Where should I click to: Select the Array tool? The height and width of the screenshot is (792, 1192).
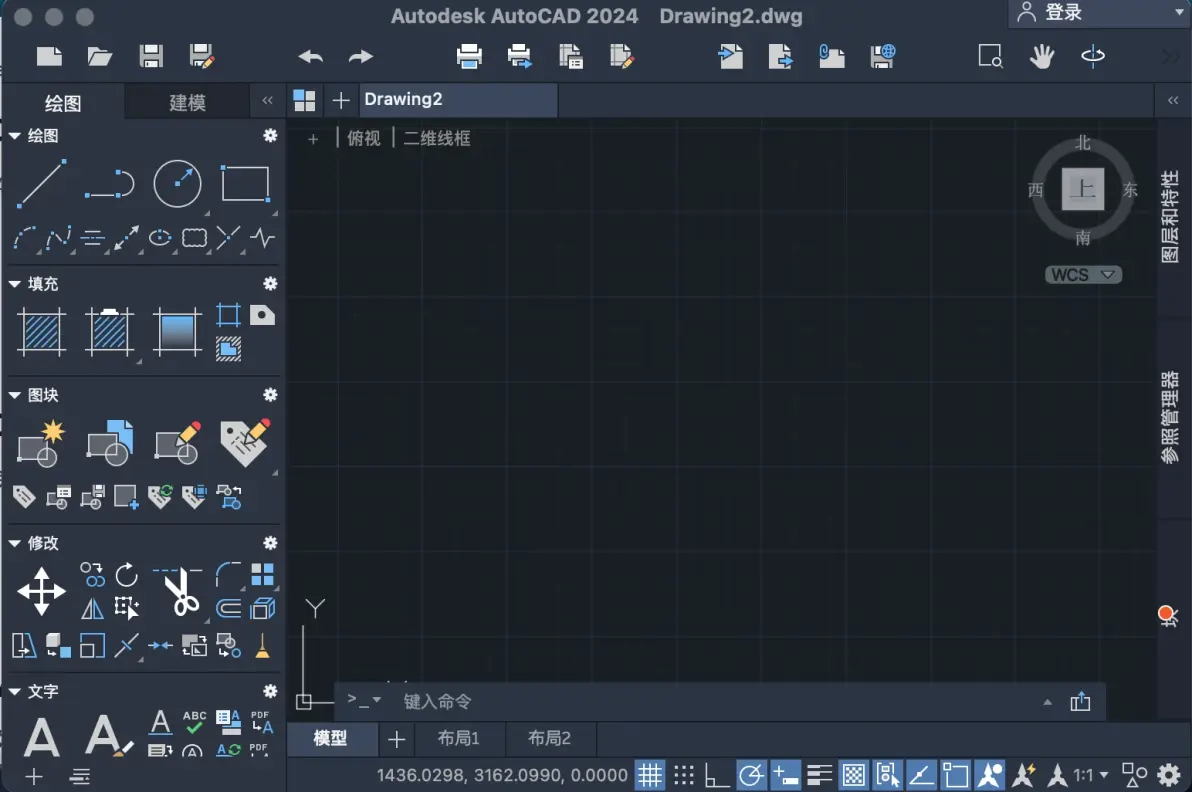(262, 575)
